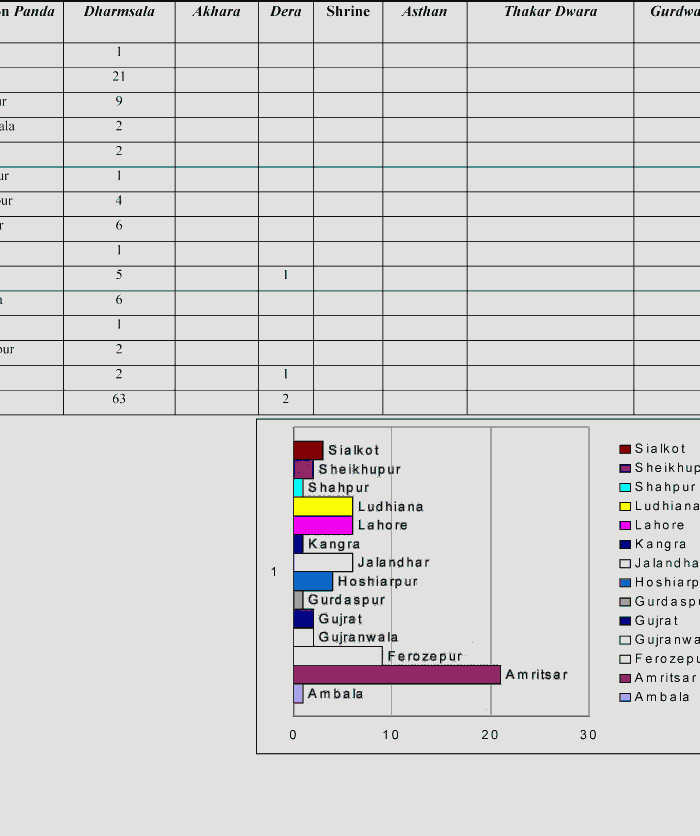Click the white Ferozepur bar in the chart
The width and height of the screenshot is (700, 836).
click(337, 656)
